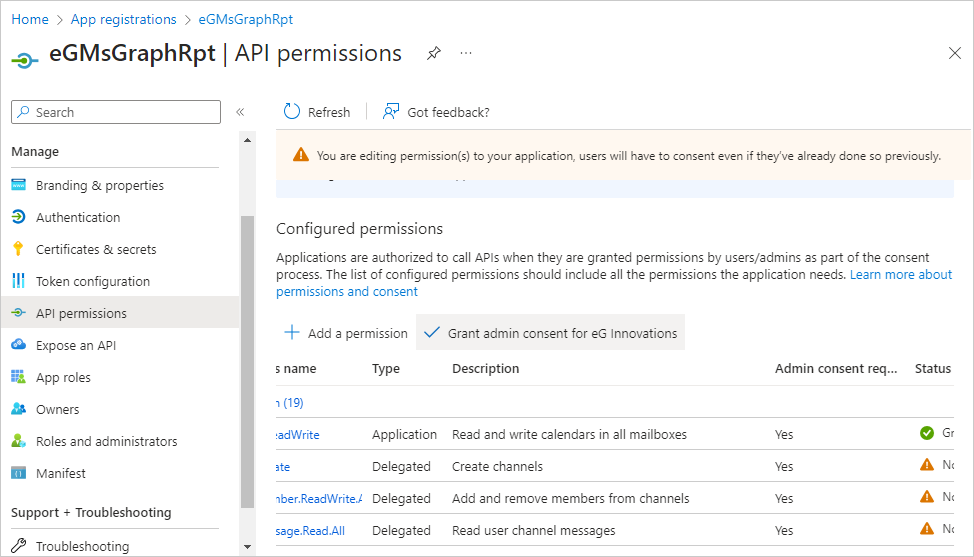Screen dimensions: 974x557
Task: Click the Manifest sidebar icon
Action: [x=19, y=473]
